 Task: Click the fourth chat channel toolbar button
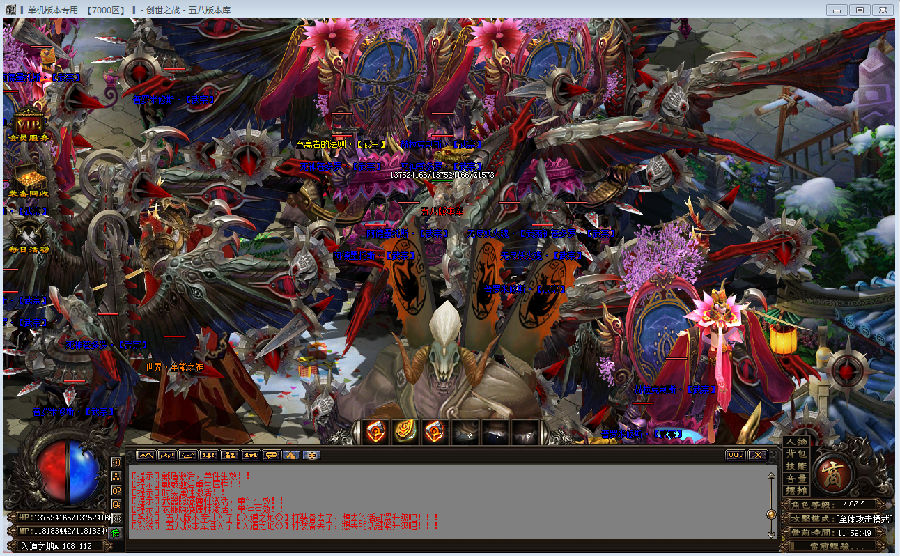(208, 455)
